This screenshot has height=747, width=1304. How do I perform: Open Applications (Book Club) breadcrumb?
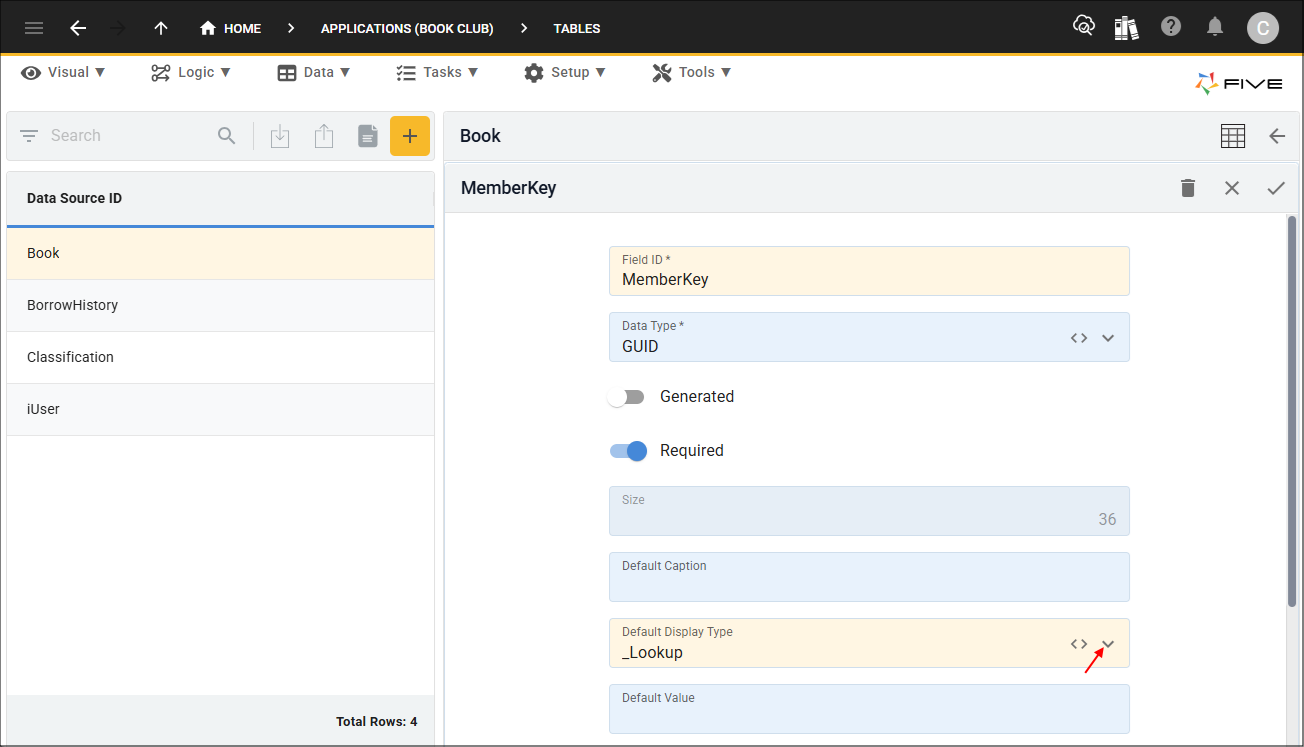pyautogui.click(x=407, y=28)
